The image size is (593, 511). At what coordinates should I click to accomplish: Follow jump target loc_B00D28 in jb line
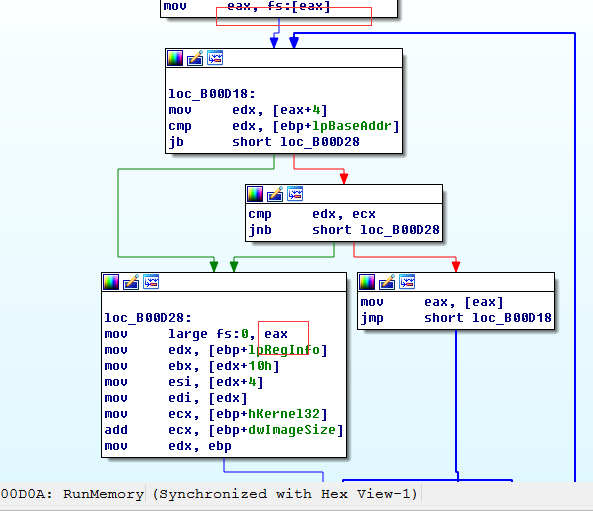coord(320,142)
